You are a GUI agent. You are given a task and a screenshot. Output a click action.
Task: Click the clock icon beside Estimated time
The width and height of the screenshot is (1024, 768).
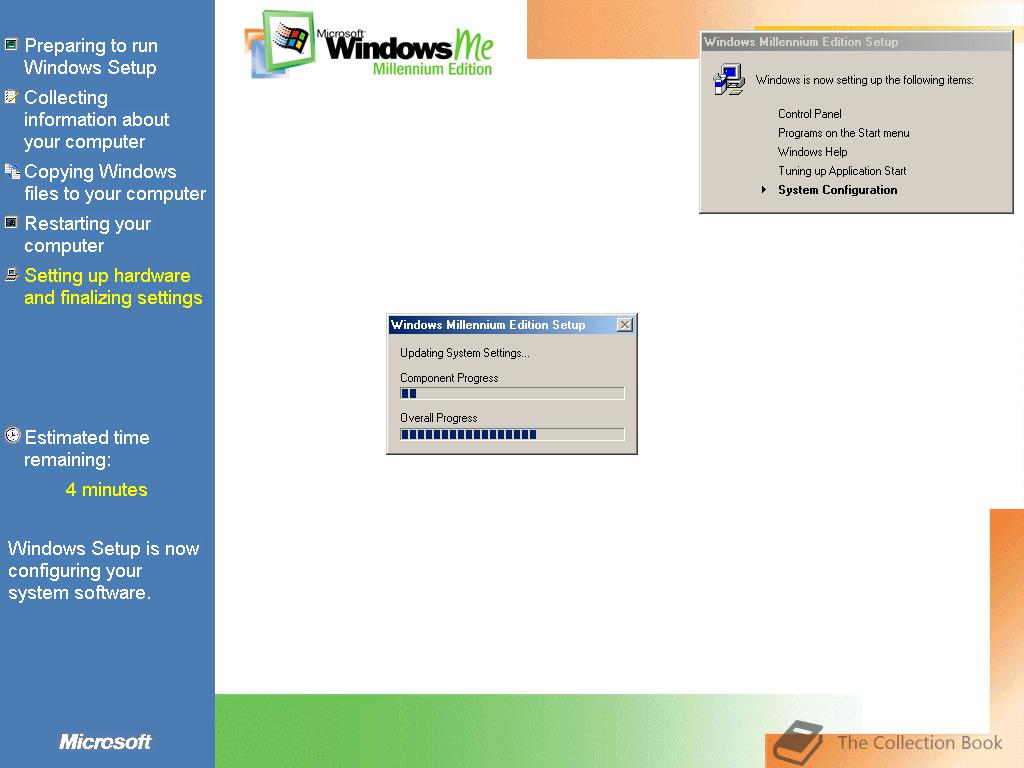12,435
